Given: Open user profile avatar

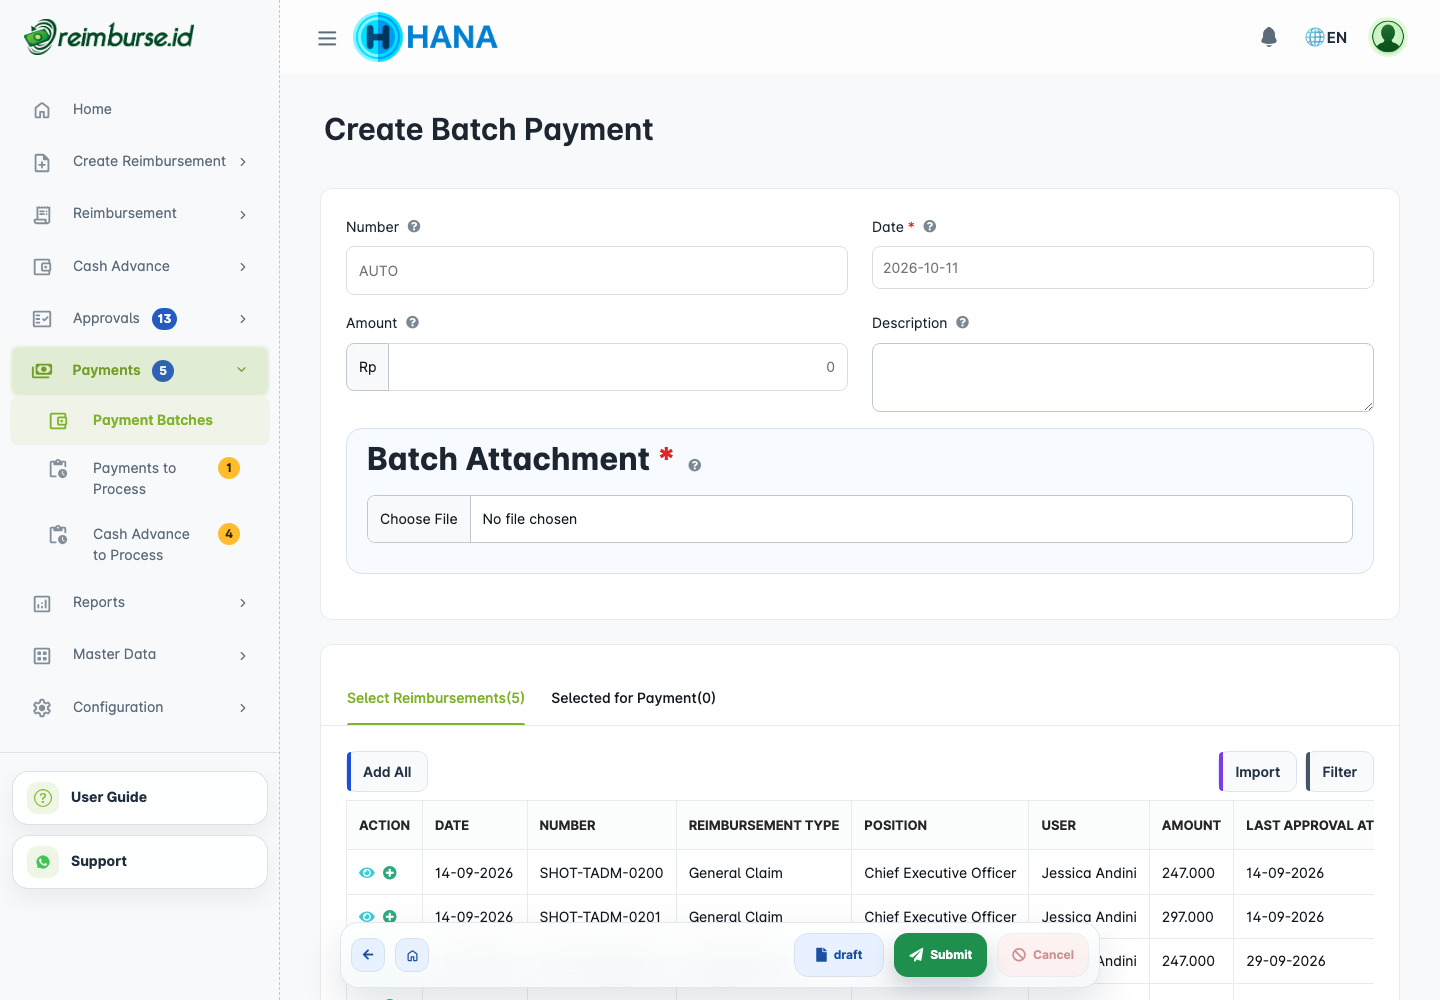Looking at the screenshot, I should pos(1388,37).
